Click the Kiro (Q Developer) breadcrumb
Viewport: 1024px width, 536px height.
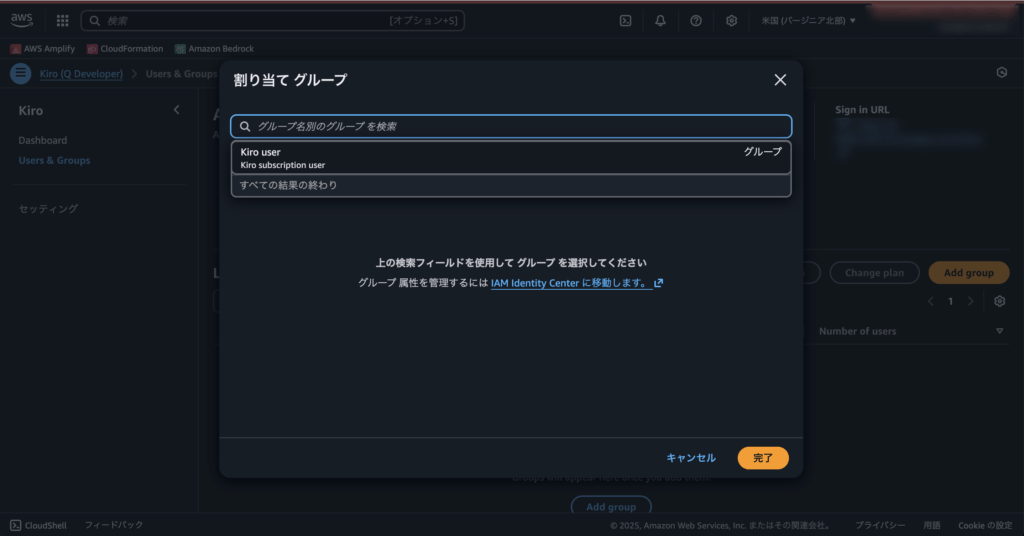click(80, 73)
